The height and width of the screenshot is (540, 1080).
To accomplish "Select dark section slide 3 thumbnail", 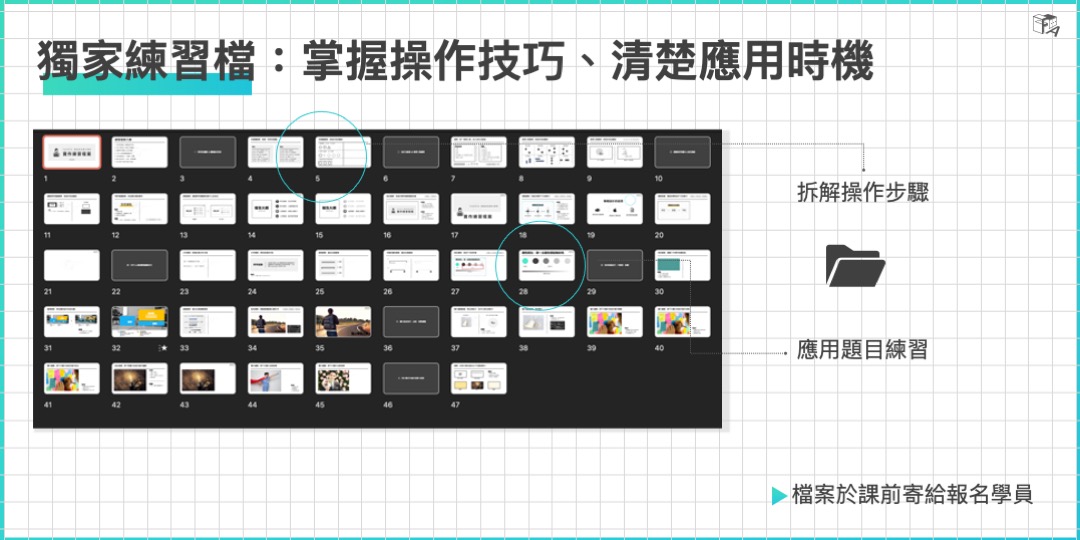I will [x=207, y=152].
